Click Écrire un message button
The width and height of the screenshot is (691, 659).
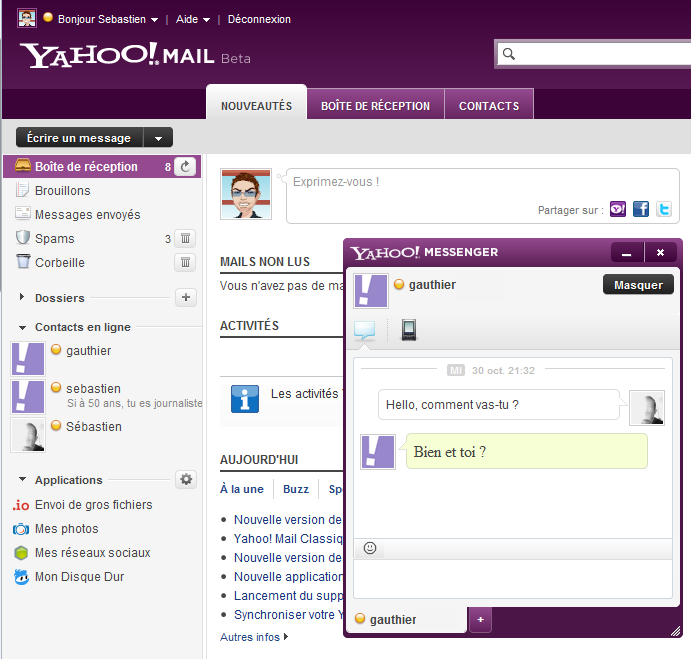[79, 138]
